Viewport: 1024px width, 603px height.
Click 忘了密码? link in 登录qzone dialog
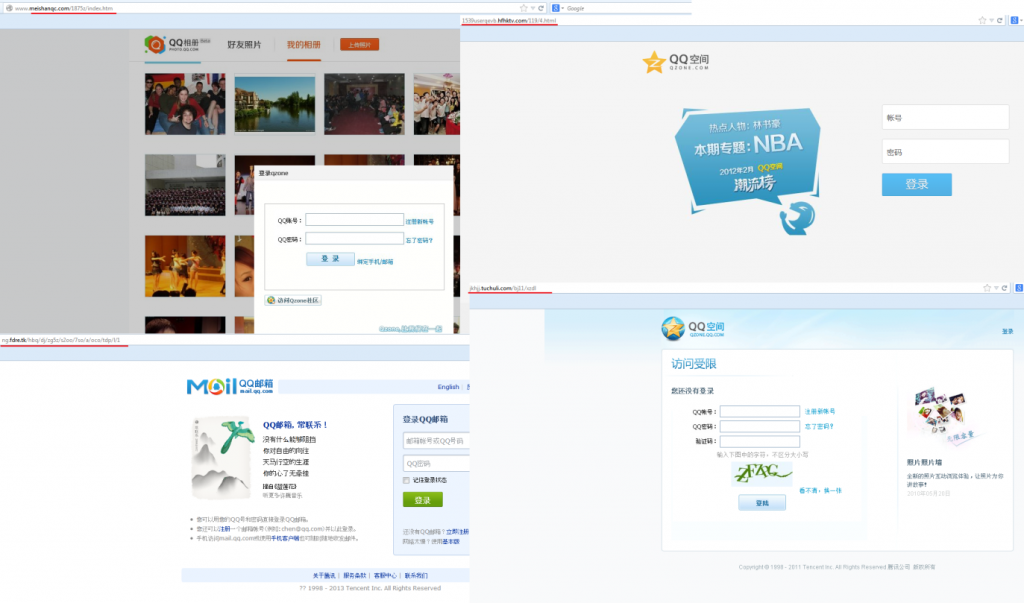coord(419,240)
